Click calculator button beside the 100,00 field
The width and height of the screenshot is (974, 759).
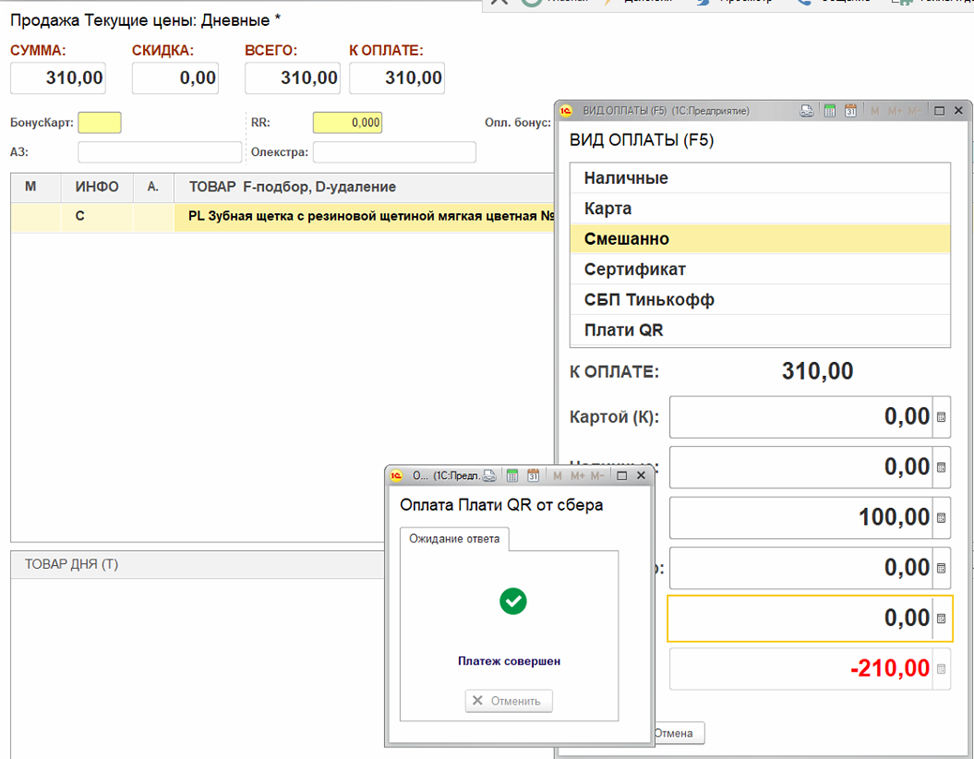point(940,518)
